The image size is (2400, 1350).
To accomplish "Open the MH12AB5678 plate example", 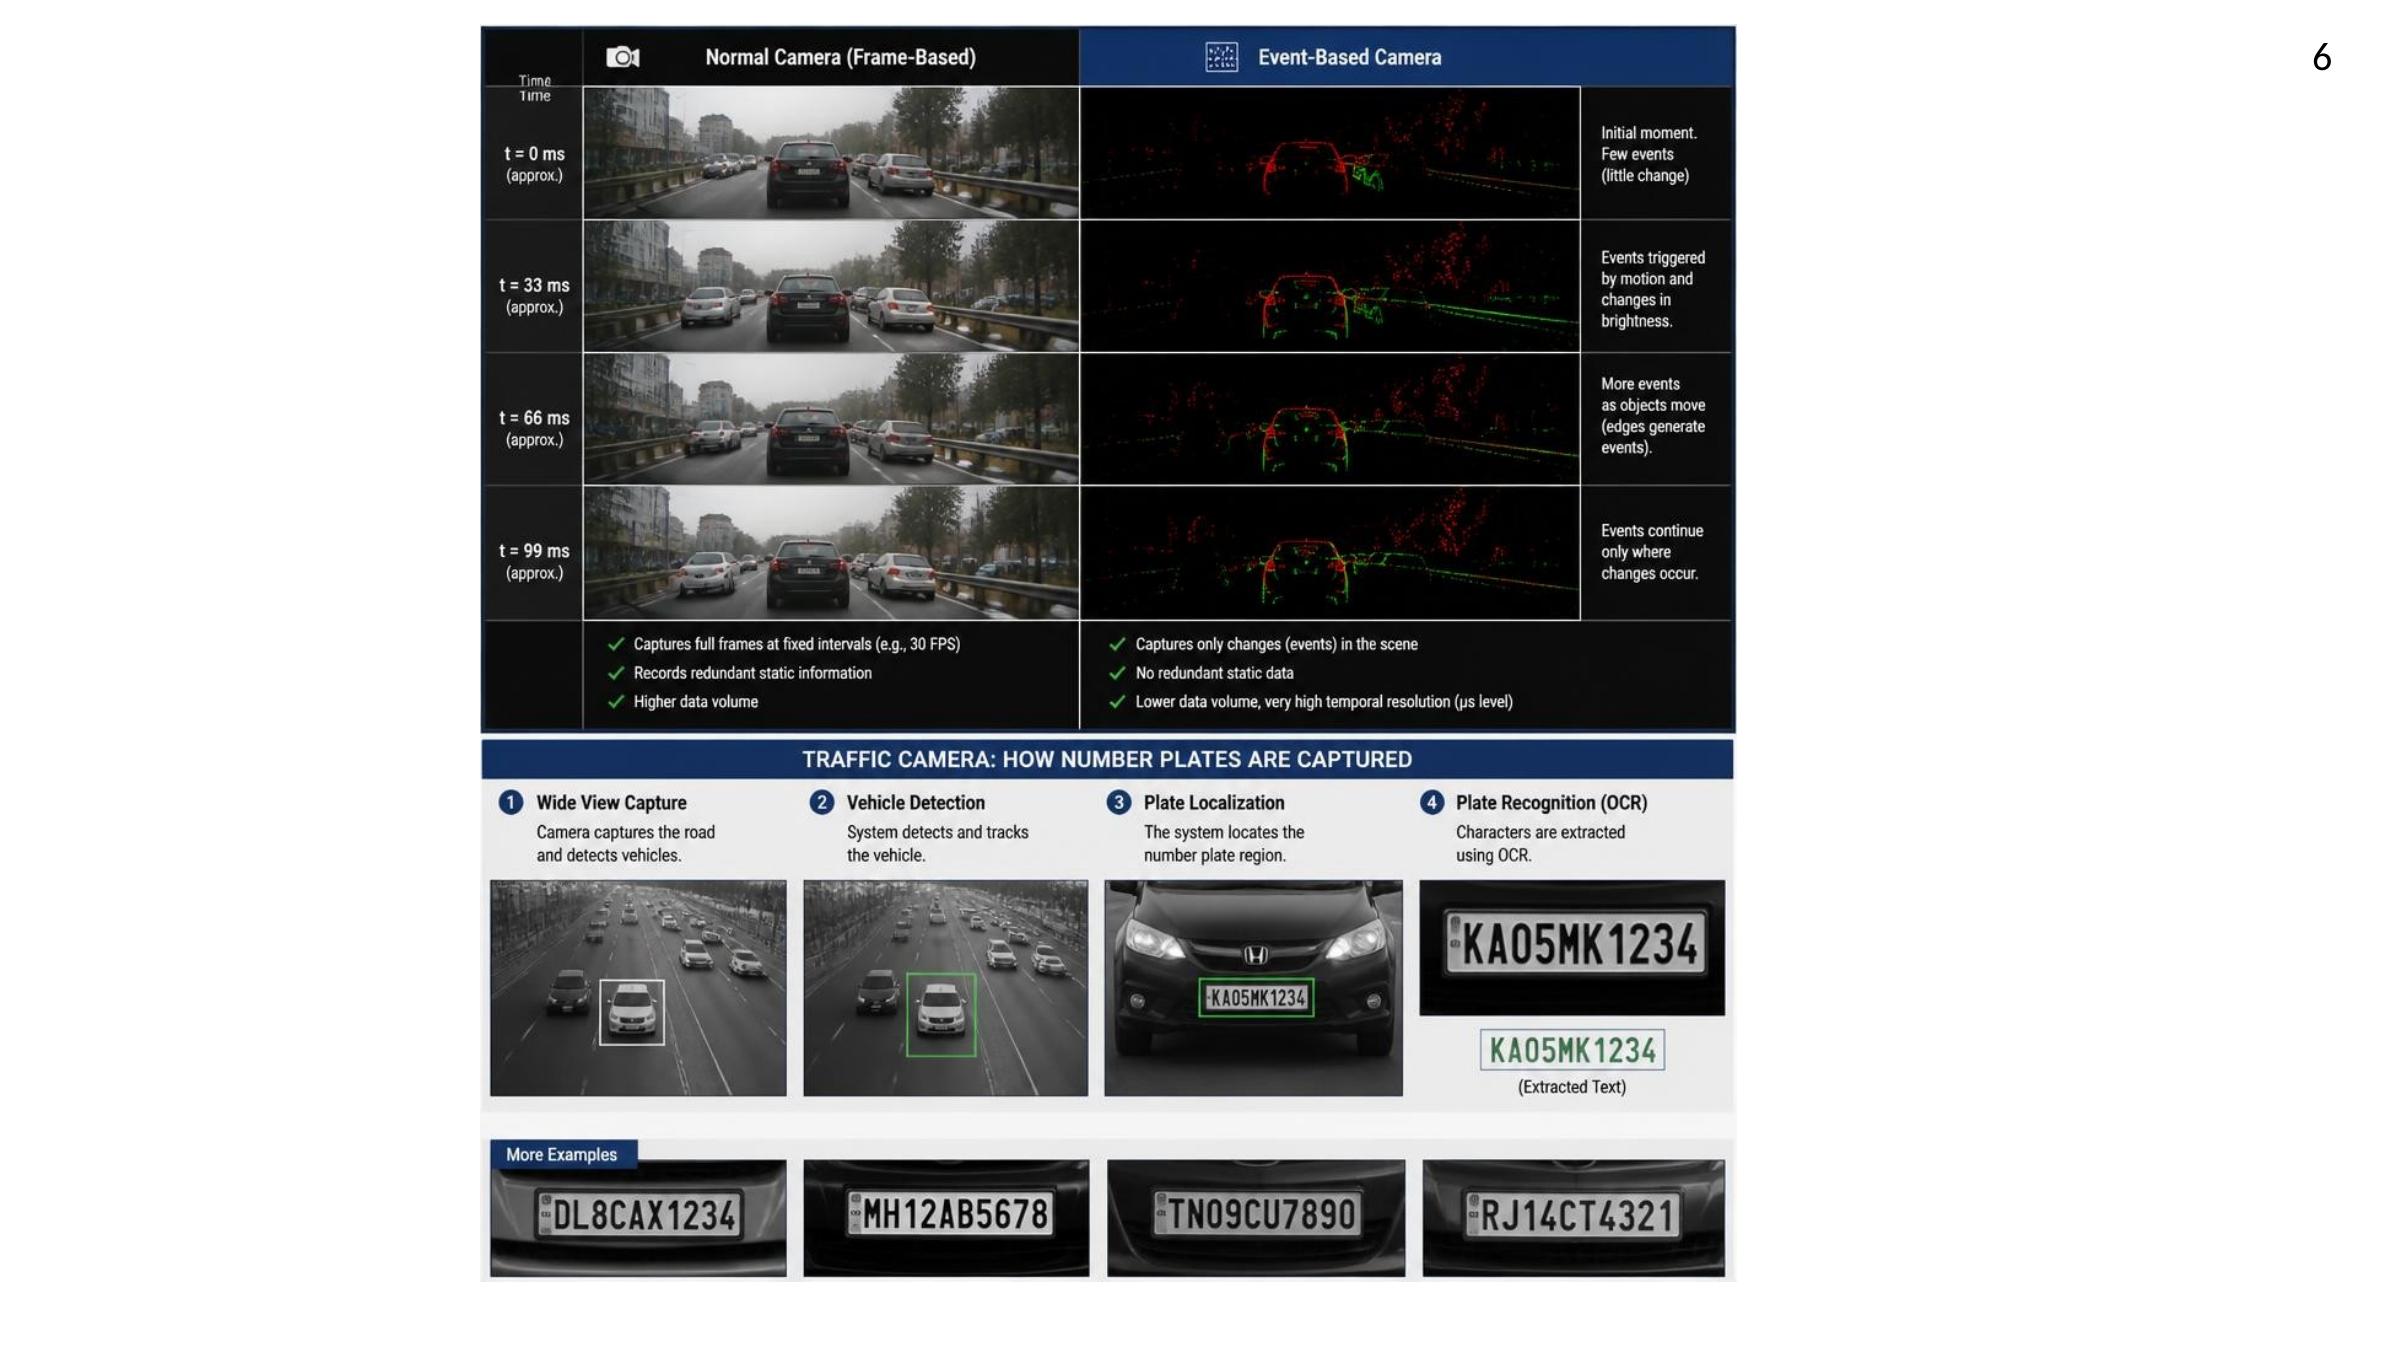I will [946, 1218].
